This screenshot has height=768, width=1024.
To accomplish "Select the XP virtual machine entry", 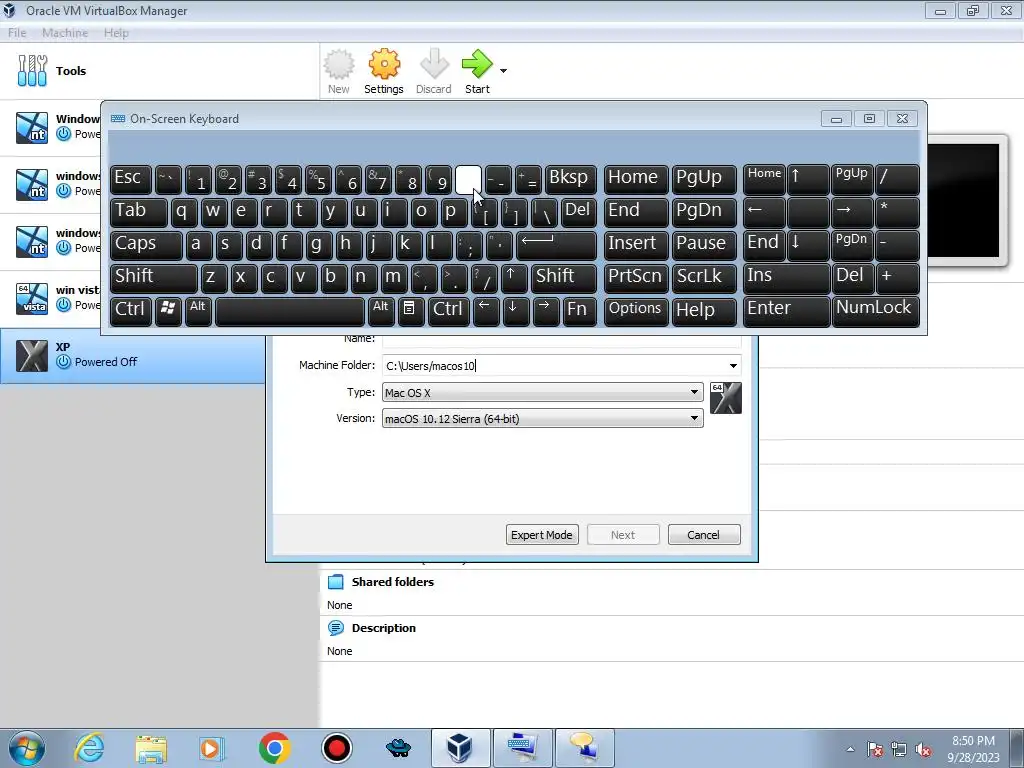I will 133,355.
